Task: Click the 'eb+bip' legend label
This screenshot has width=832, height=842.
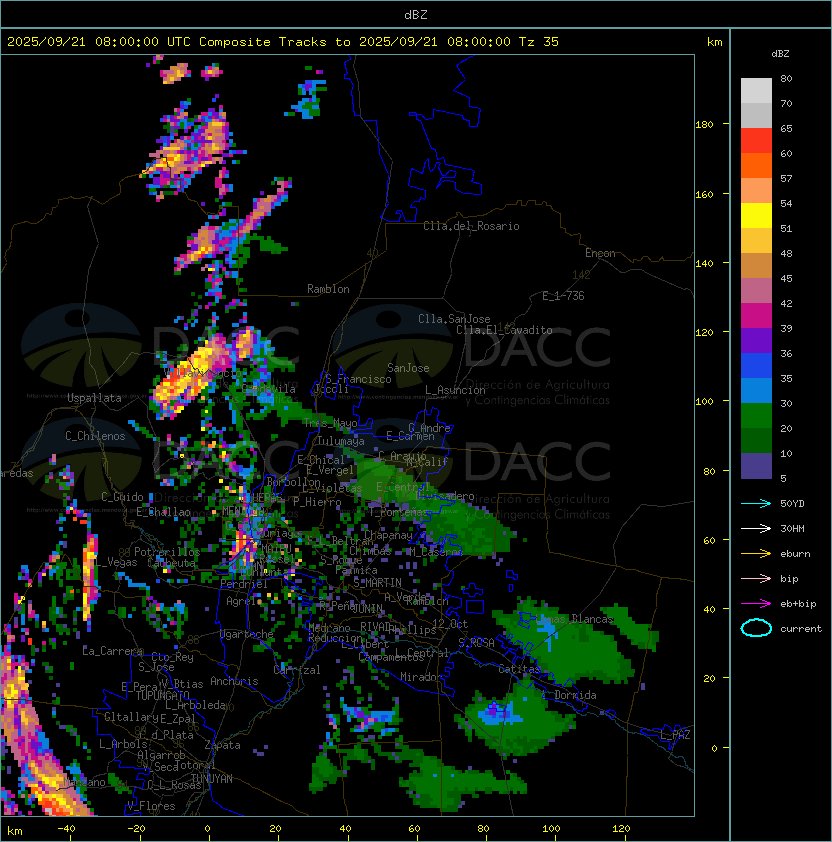Action: [798, 604]
